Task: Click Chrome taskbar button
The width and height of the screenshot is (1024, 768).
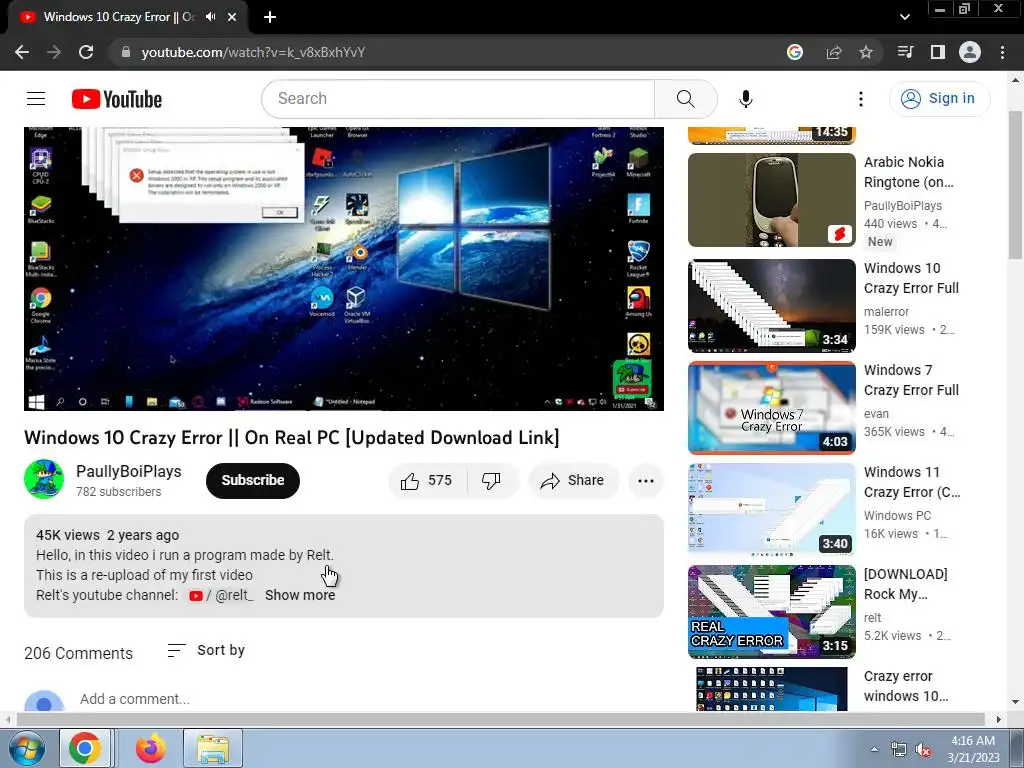Action: point(86,748)
